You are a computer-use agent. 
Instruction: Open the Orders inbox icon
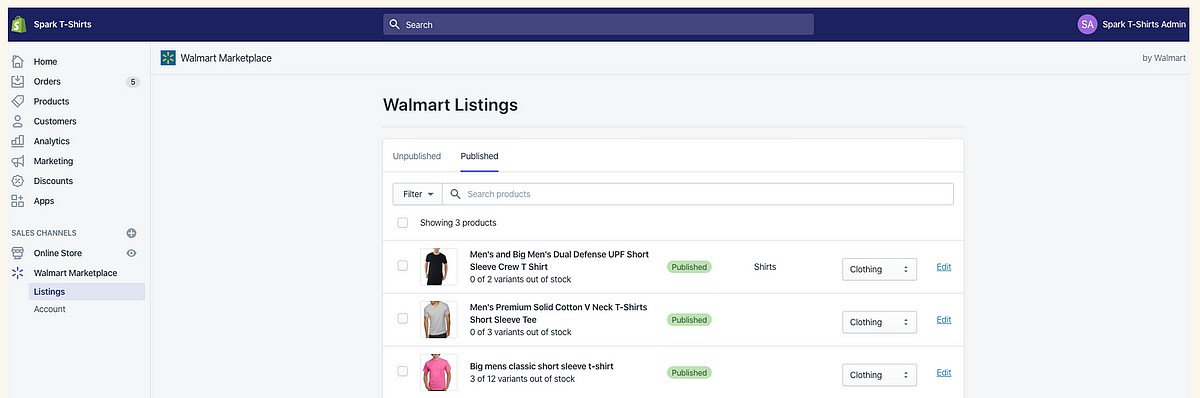point(17,82)
